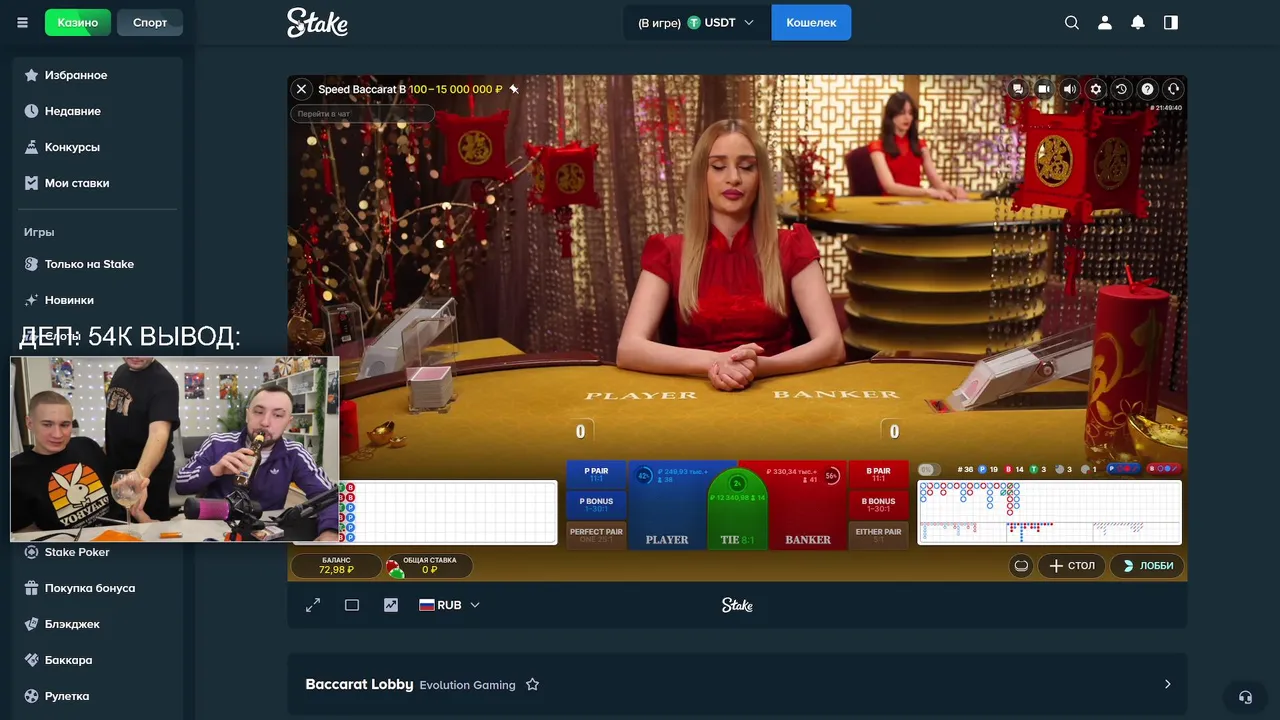Toggle the Player roadmap probe switch
Viewport: 1280px width, 720px height.
1123,469
